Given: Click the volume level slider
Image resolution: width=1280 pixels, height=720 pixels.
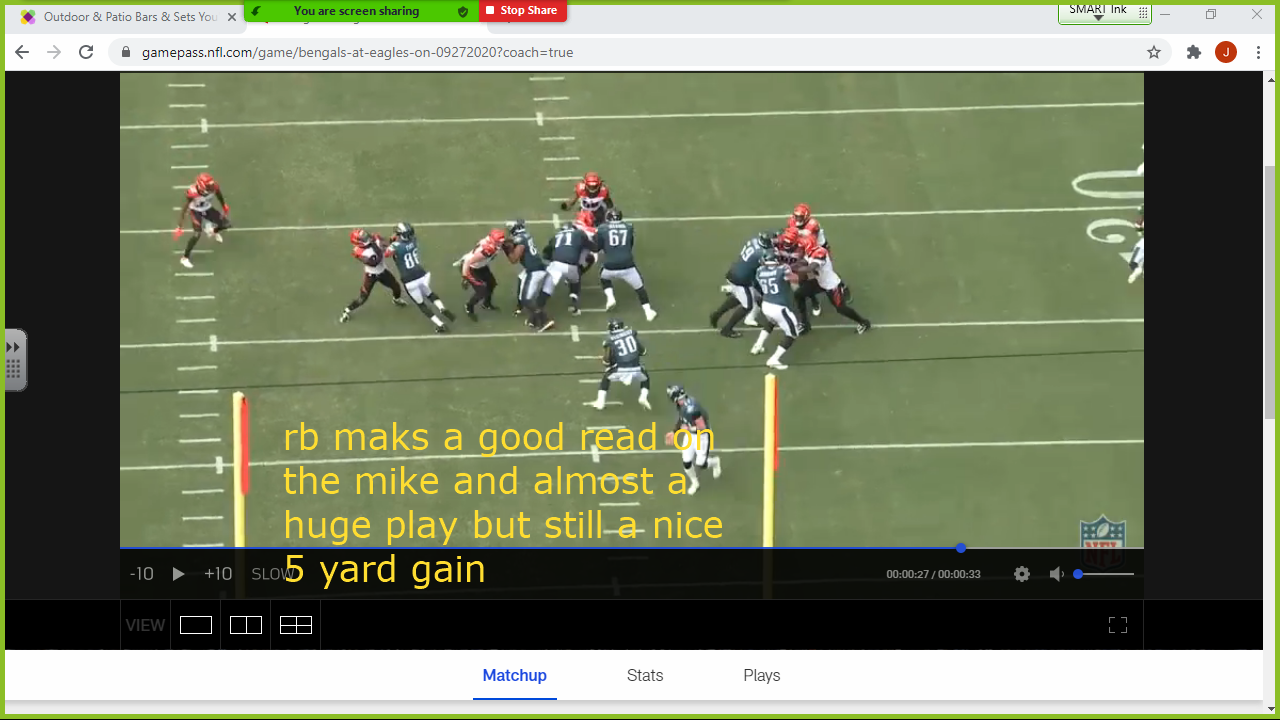Looking at the screenshot, I should [1105, 573].
